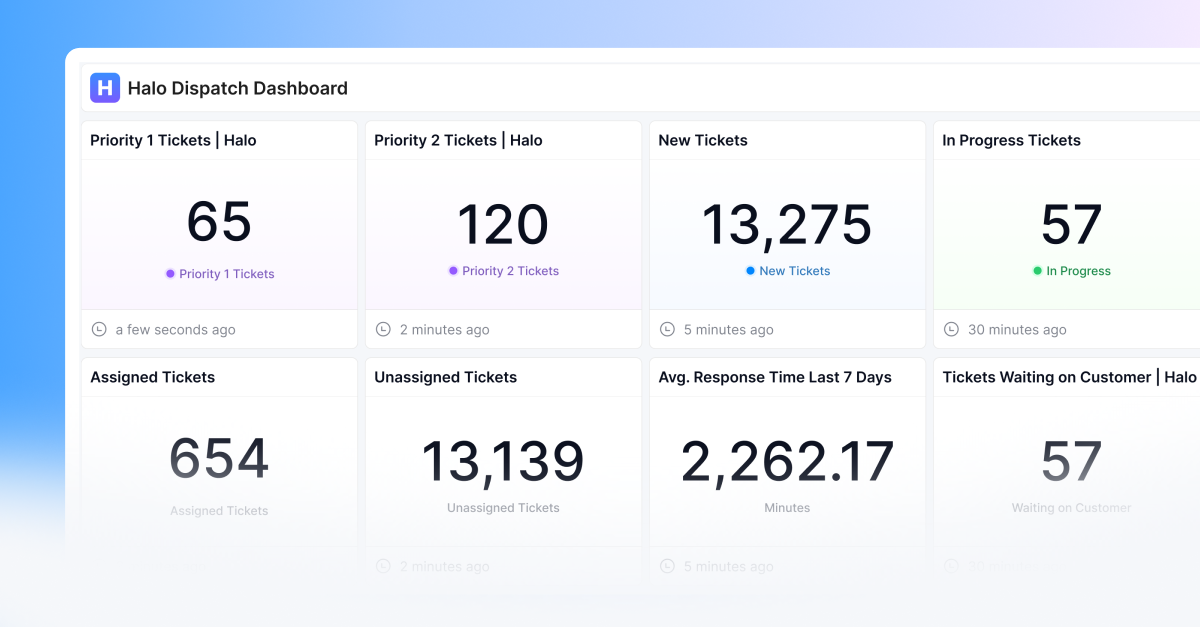1200x627 pixels.
Task: Open the 'Priority 1 Tickets | Halo' widget title
Action: click(173, 140)
